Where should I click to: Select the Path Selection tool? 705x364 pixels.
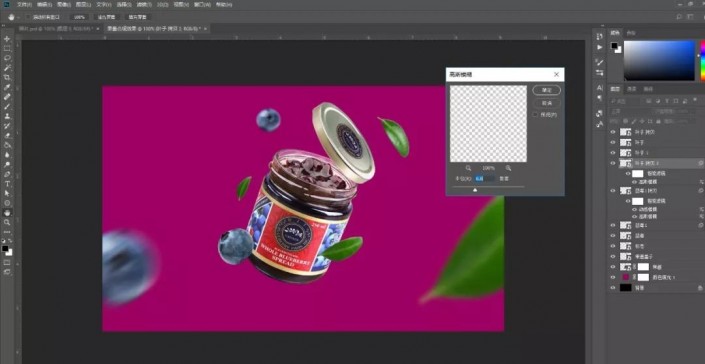(x=7, y=193)
